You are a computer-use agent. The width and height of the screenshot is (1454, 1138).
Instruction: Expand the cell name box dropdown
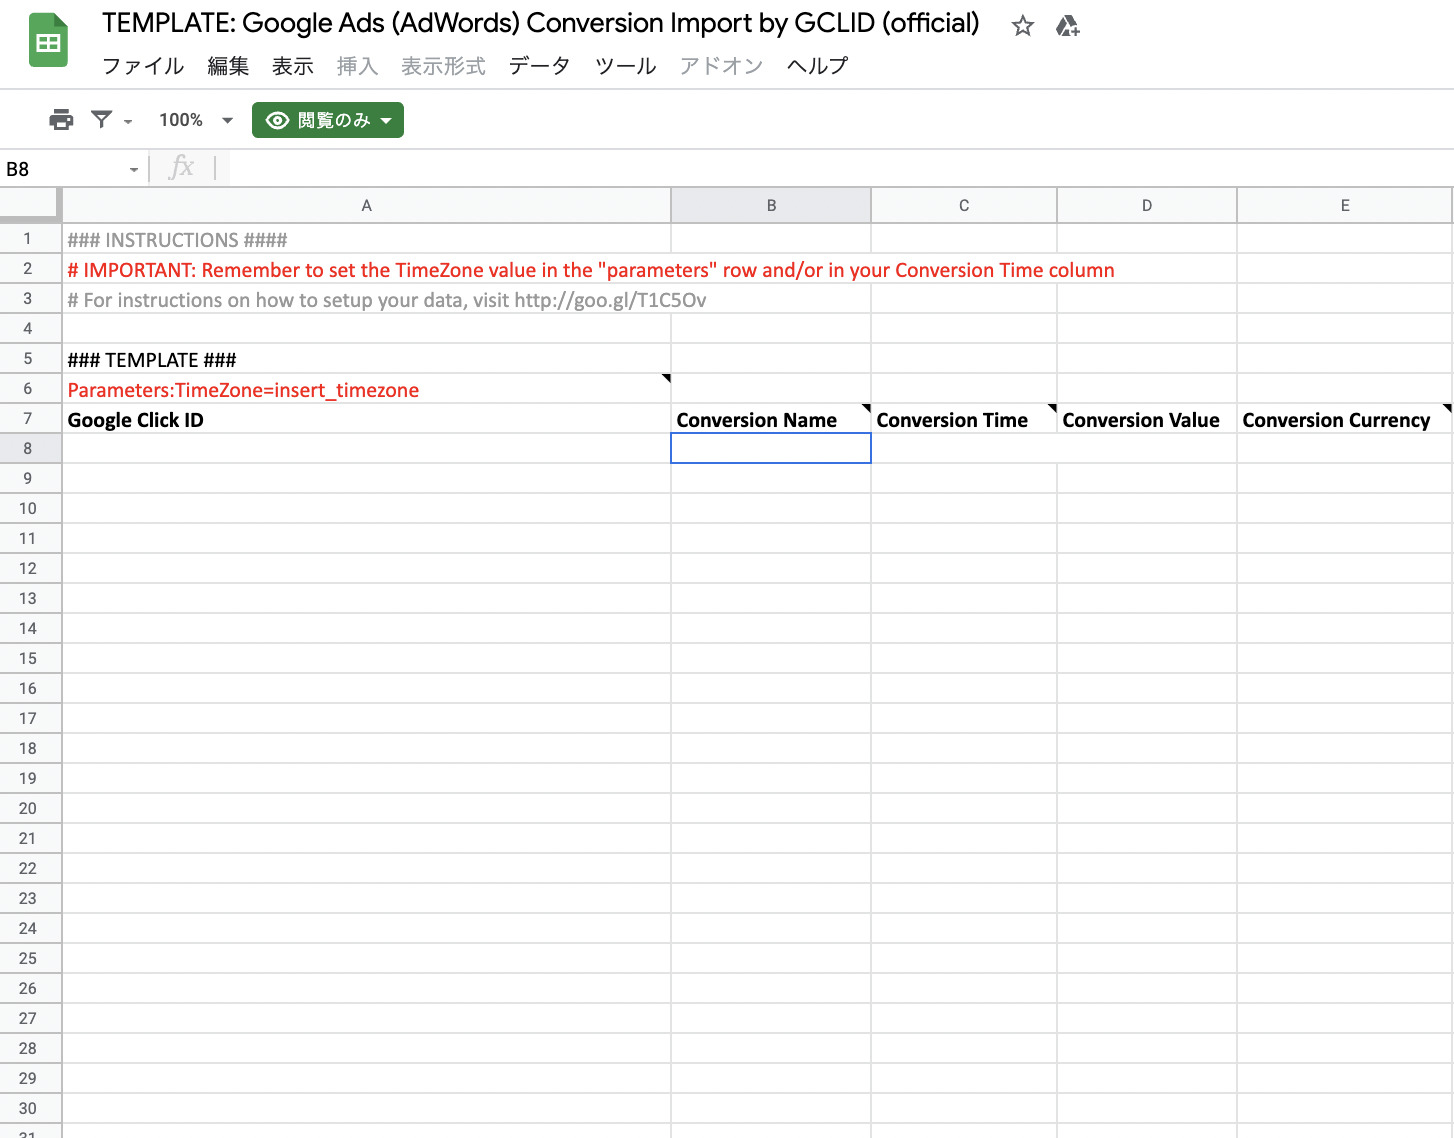tap(133, 170)
